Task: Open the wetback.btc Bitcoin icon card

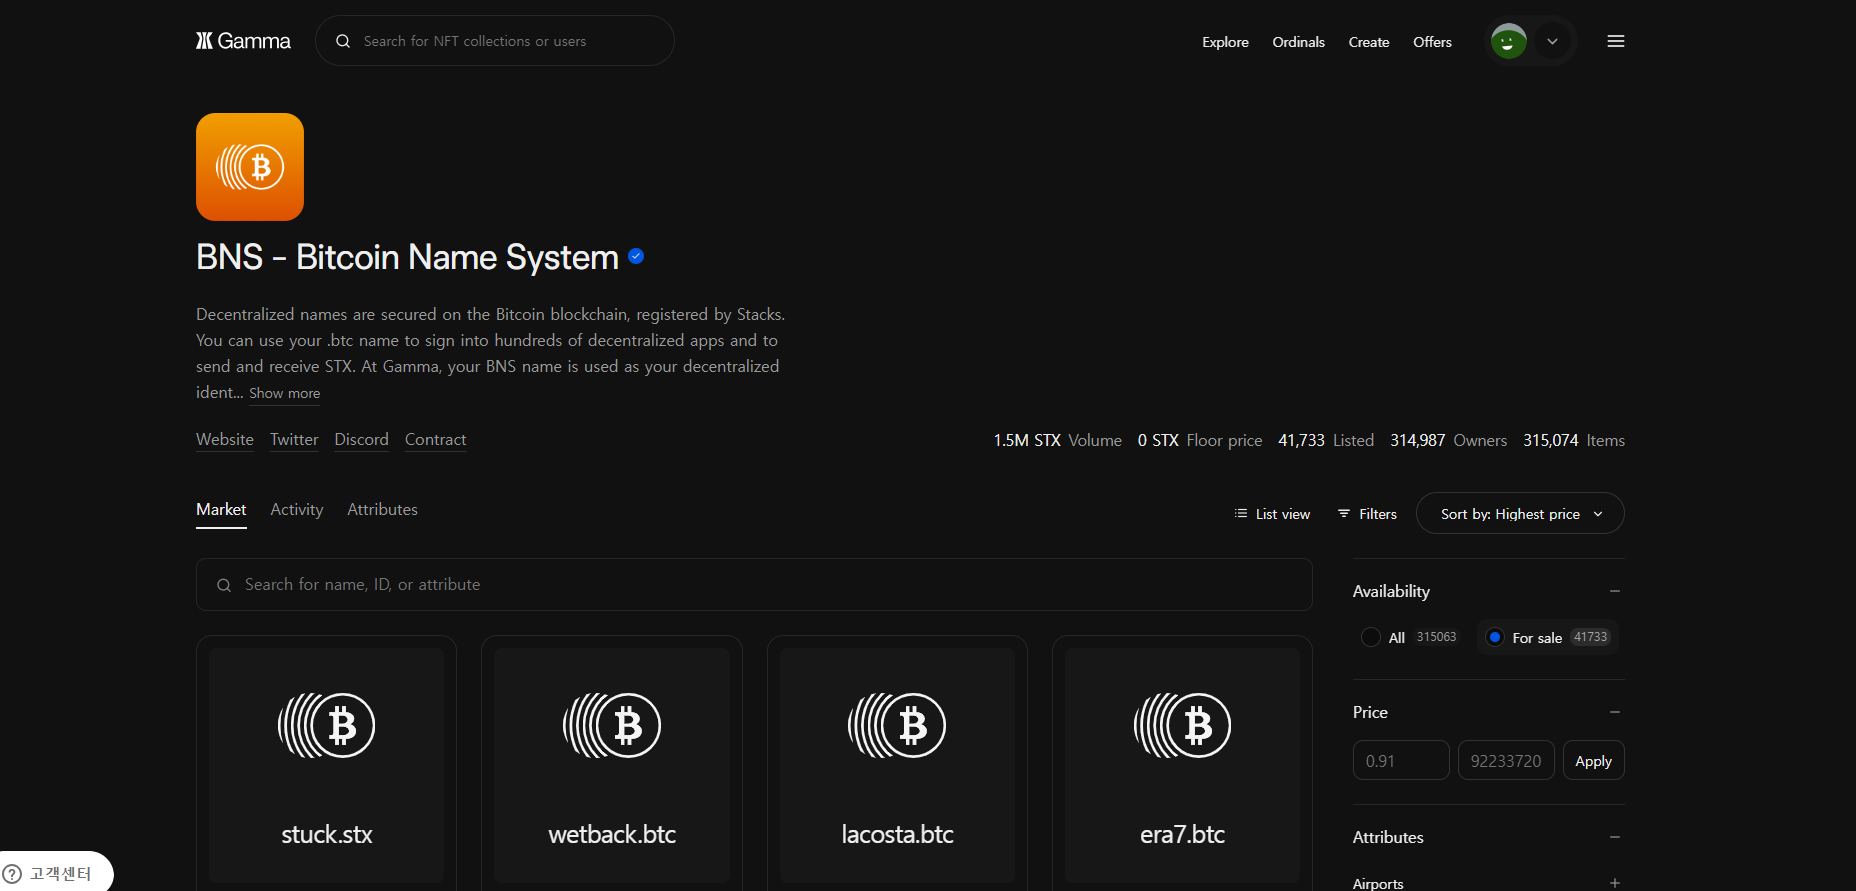Action: click(x=612, y=726)
